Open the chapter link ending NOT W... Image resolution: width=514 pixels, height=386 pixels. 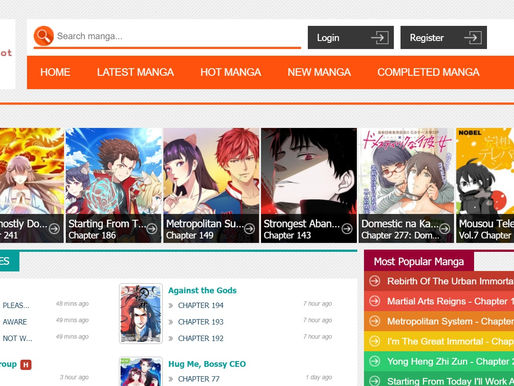click(x=17, y=338)
